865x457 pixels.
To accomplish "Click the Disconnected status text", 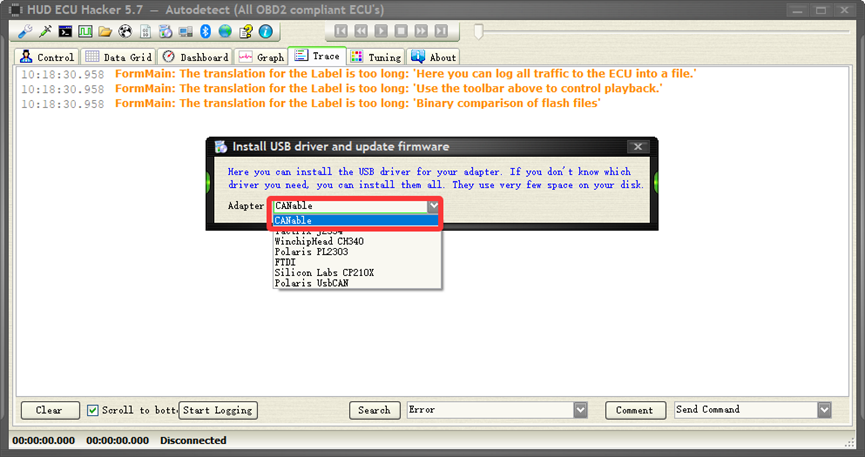I will [x=193, y=440].
